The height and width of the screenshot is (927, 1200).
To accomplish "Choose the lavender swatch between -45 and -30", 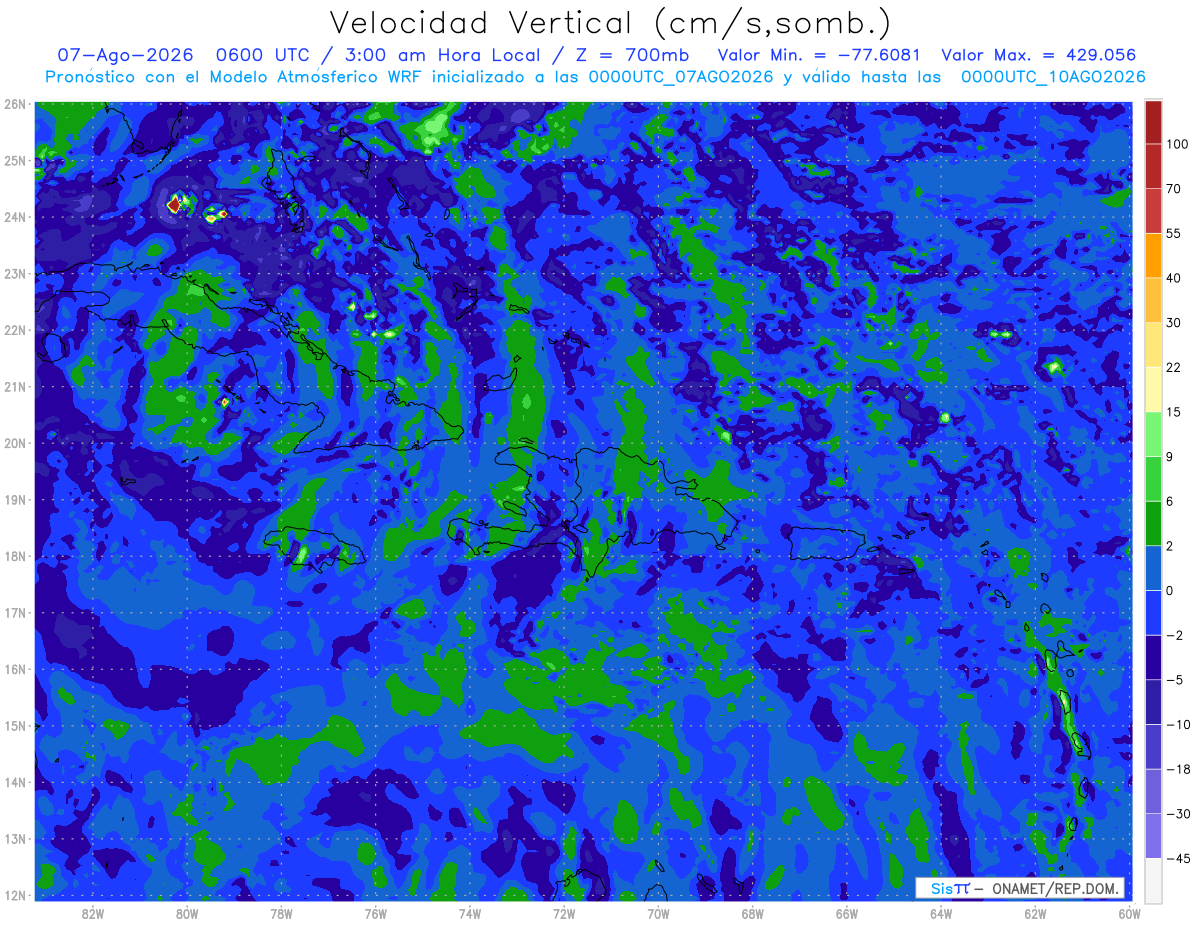I will 1153,836.
